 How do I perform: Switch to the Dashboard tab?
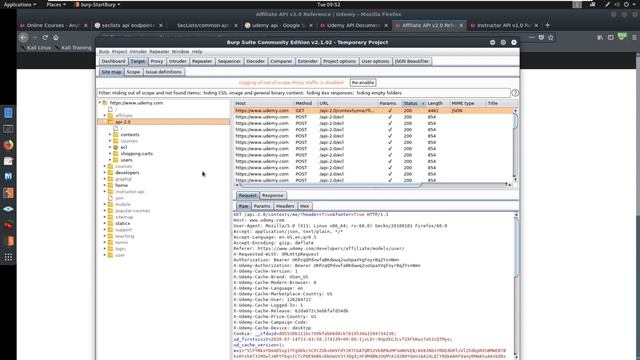tap(113, 61)
